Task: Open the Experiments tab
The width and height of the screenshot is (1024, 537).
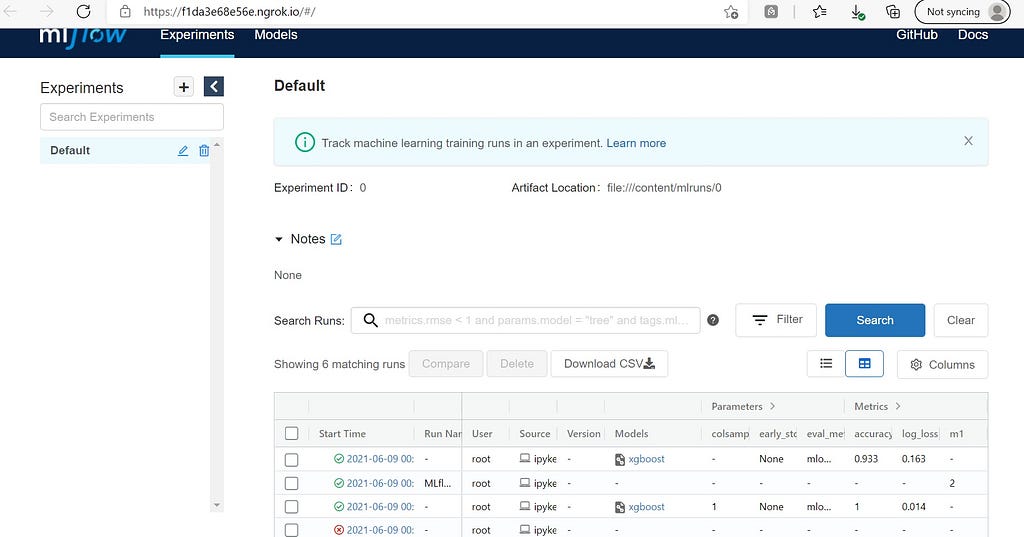Action: [x=197, y=35]
